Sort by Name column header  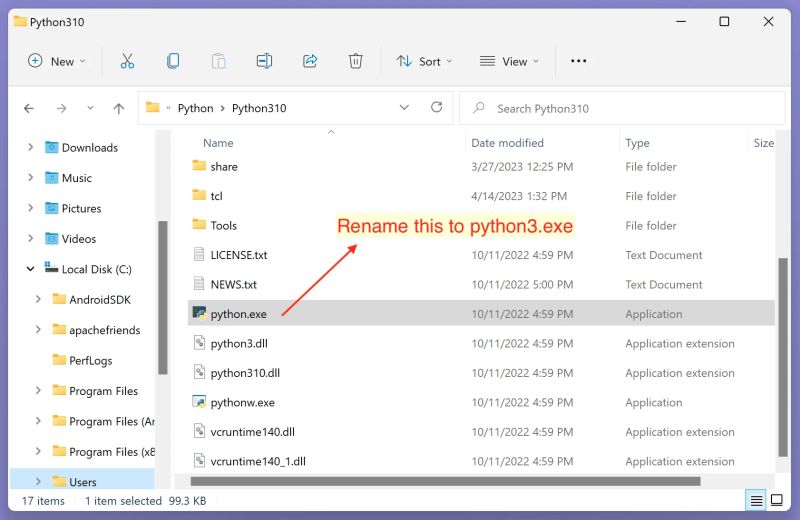tap(218, 143)
